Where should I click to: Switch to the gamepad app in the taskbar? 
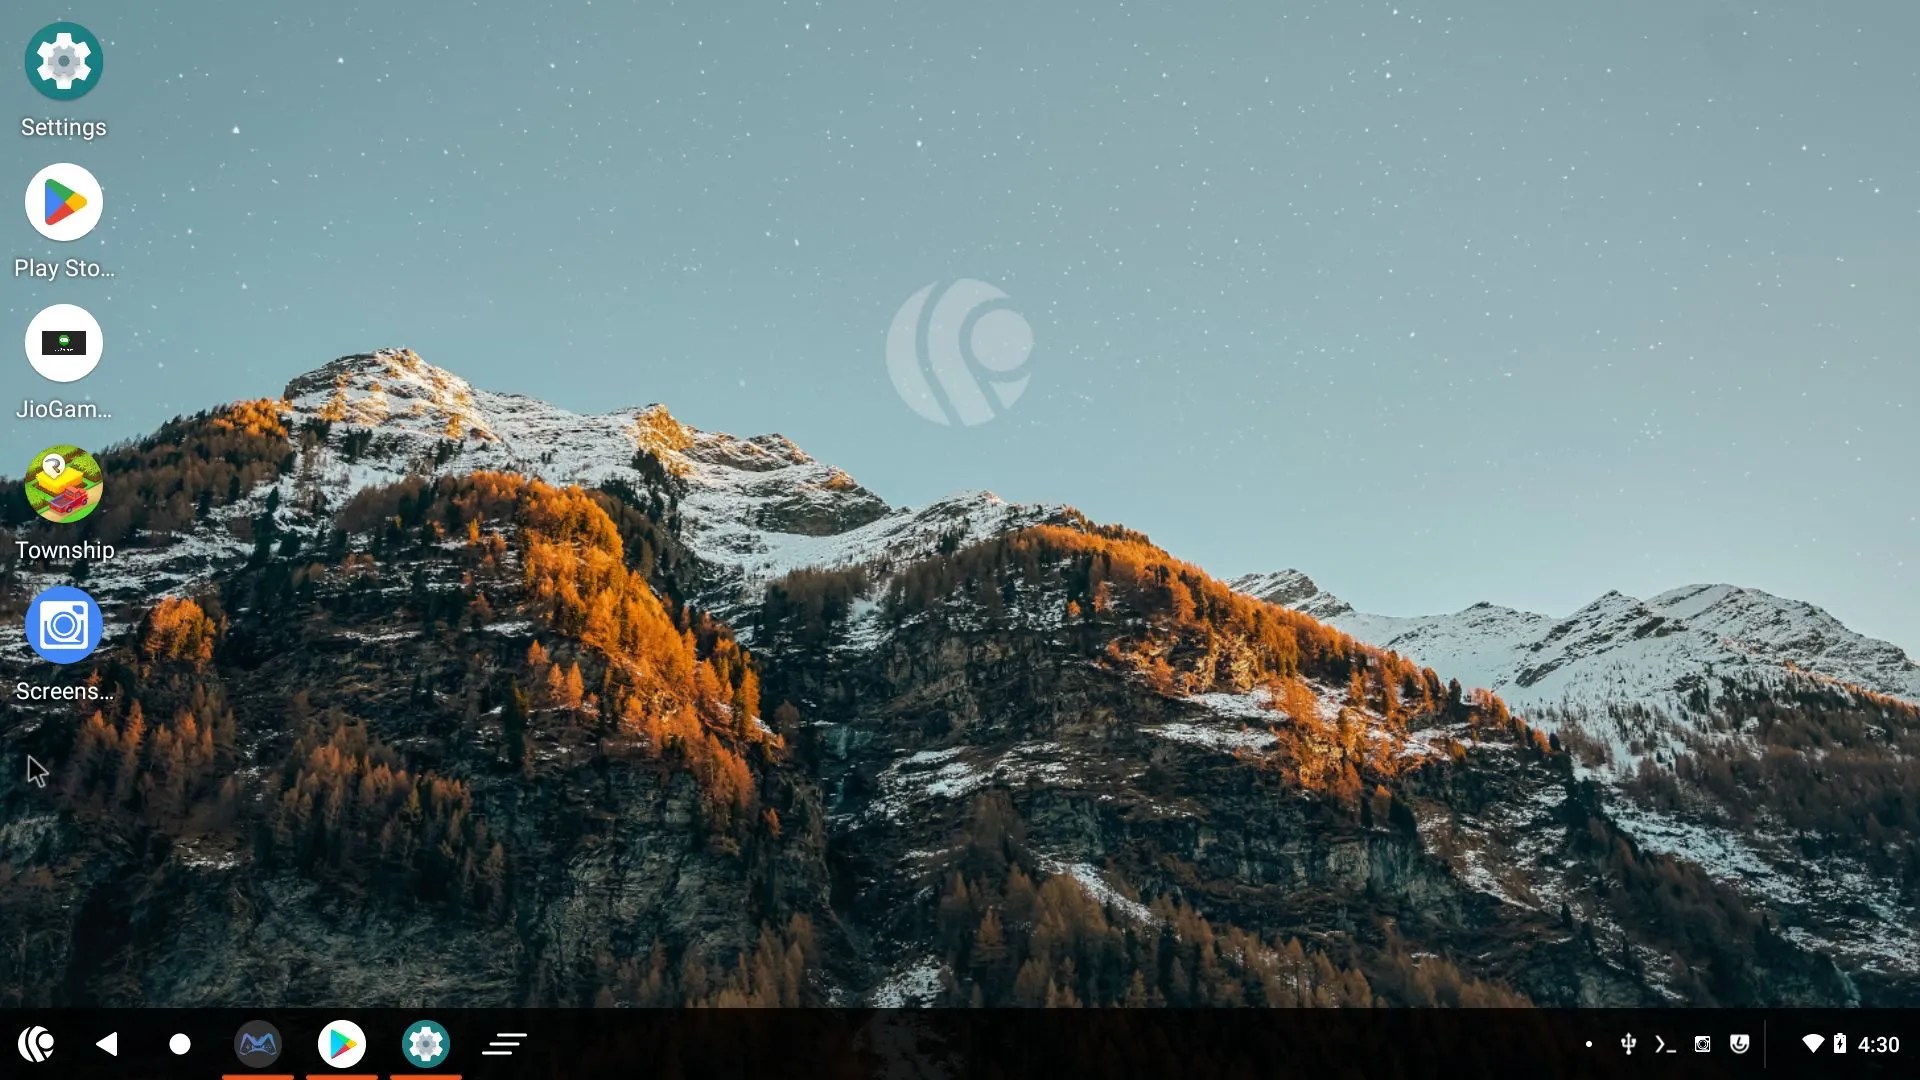[258, 1044]
